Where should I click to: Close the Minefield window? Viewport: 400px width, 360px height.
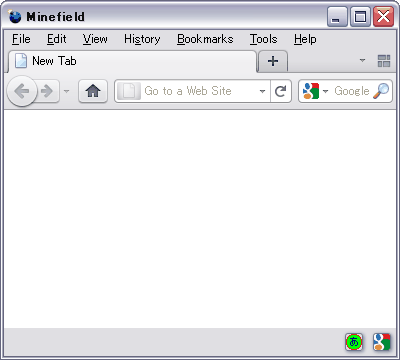383,16
